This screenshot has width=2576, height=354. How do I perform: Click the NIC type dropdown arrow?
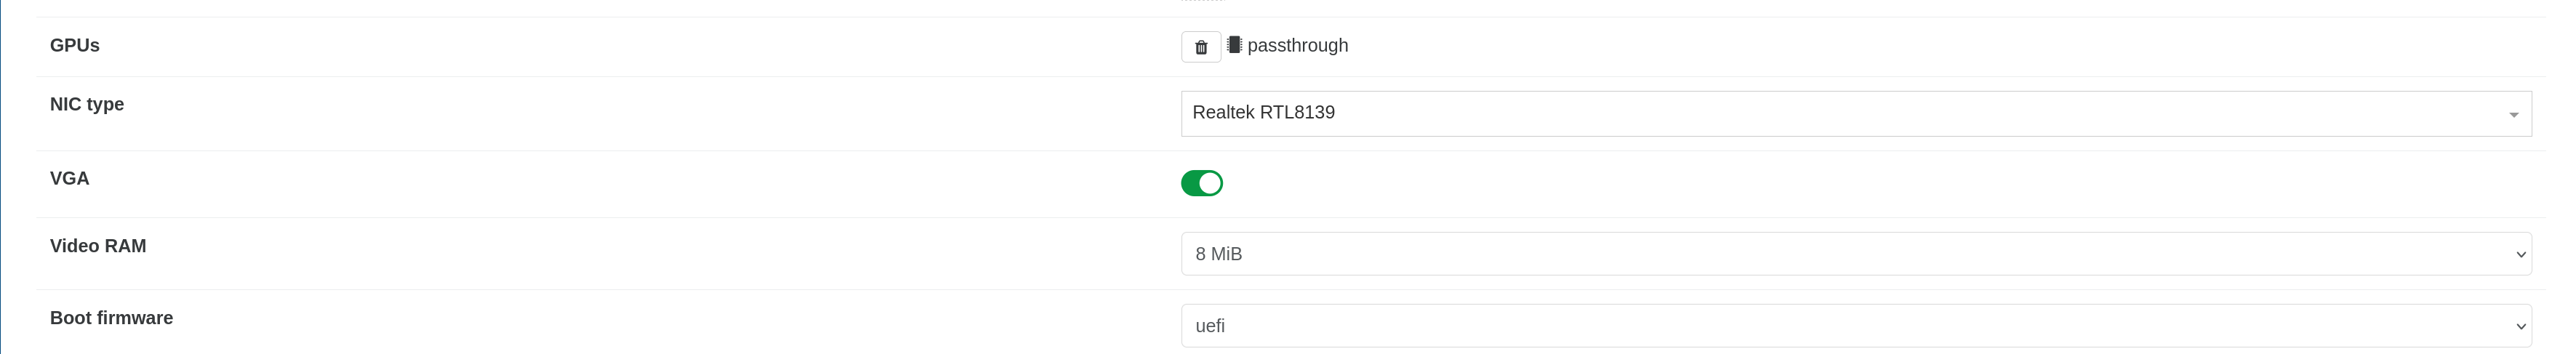point(2513,115)
